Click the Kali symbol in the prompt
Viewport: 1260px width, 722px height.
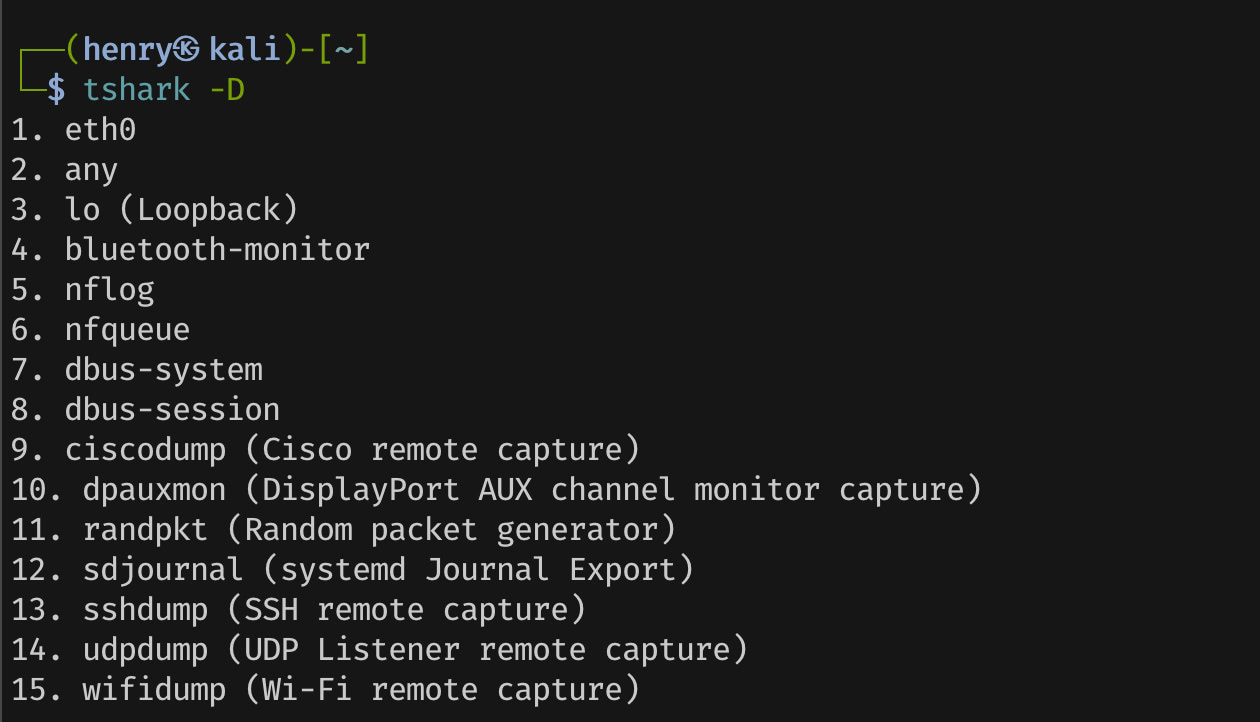tap(192, 49)
